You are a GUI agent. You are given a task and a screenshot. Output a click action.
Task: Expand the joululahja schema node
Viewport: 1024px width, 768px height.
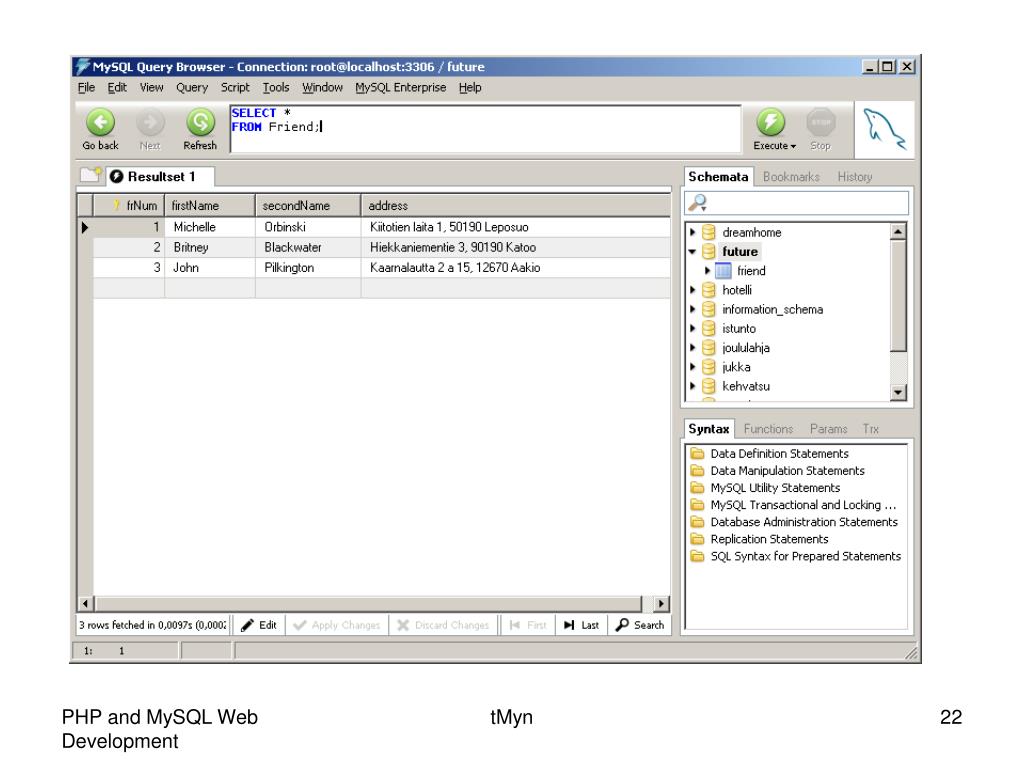(693, 347)
